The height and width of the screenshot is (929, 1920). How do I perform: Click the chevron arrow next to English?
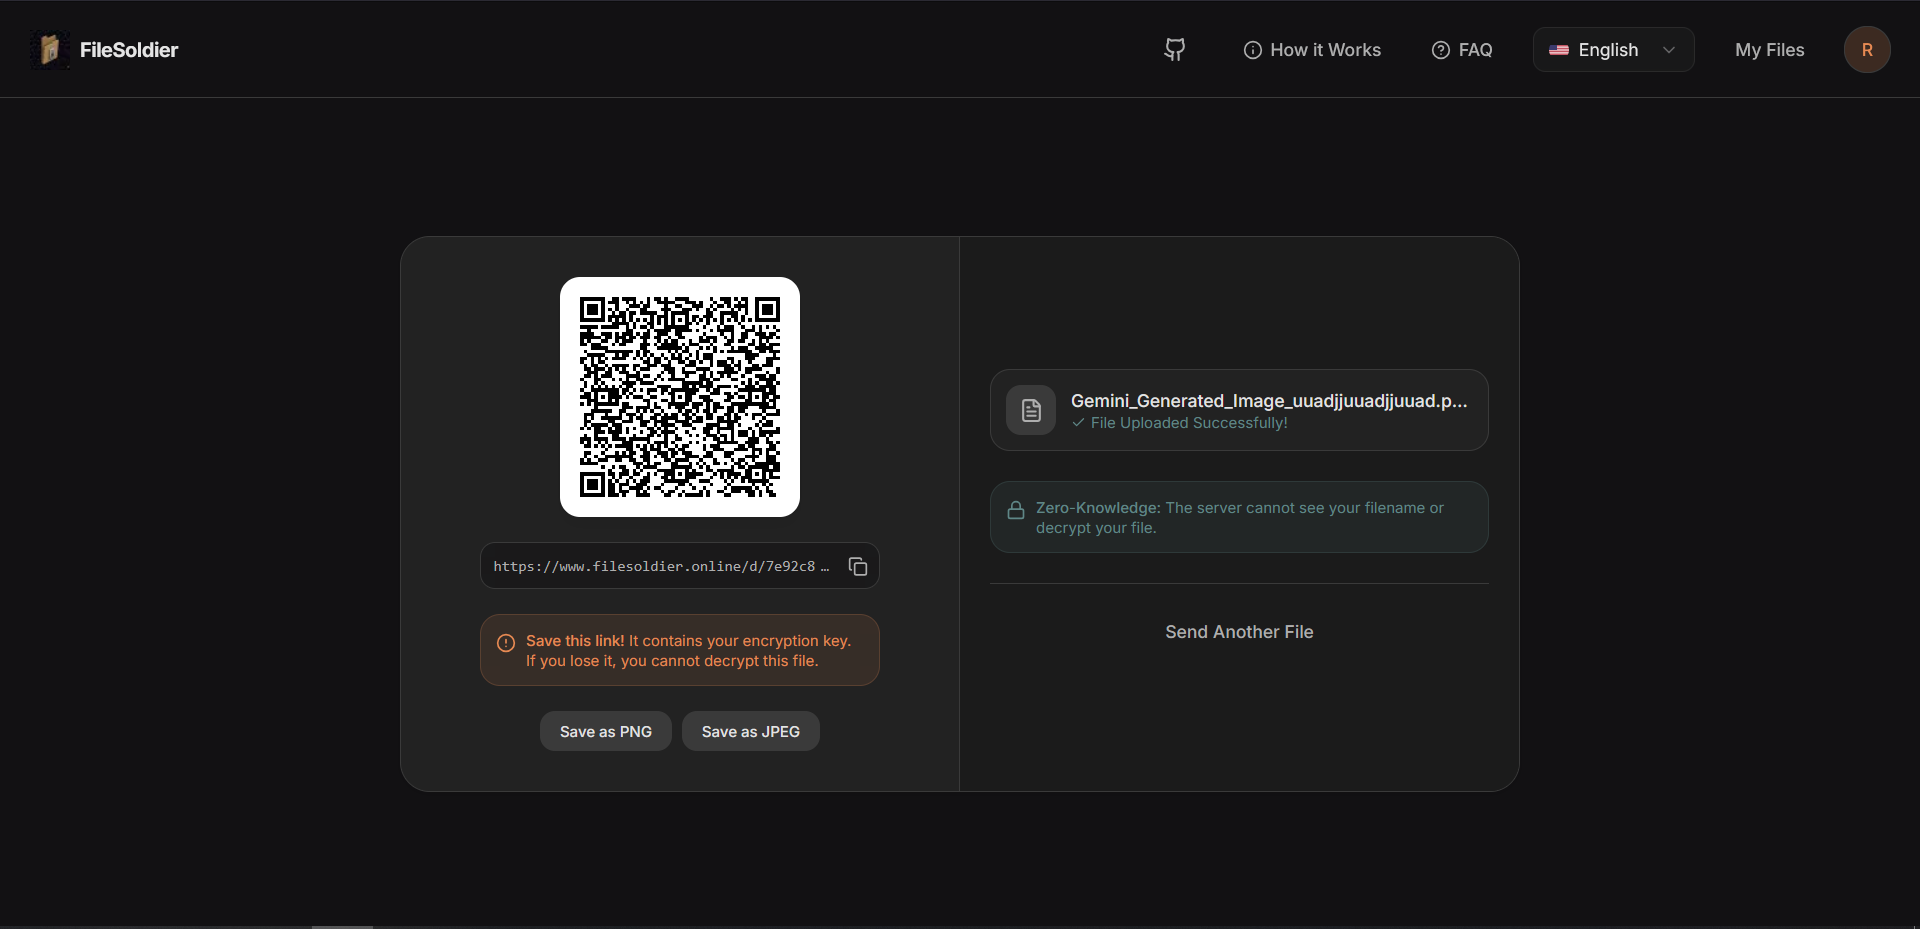[1668, 49]
